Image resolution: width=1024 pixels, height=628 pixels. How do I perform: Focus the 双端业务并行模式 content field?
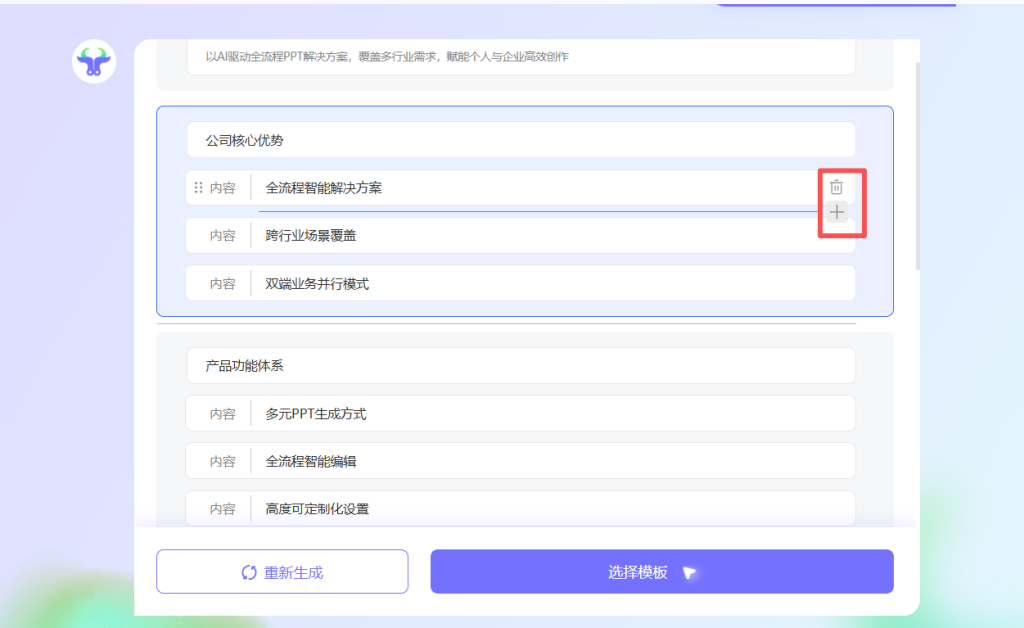click(x=550, y=284)
